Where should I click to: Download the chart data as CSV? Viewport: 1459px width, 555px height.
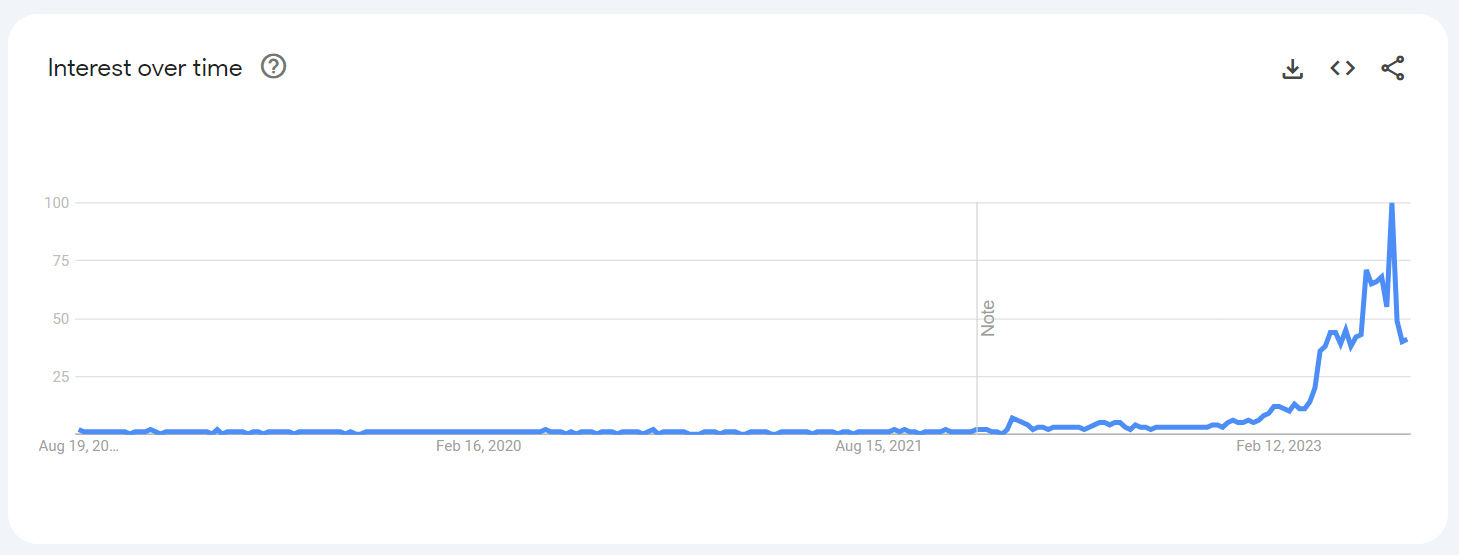[1293, 68]
